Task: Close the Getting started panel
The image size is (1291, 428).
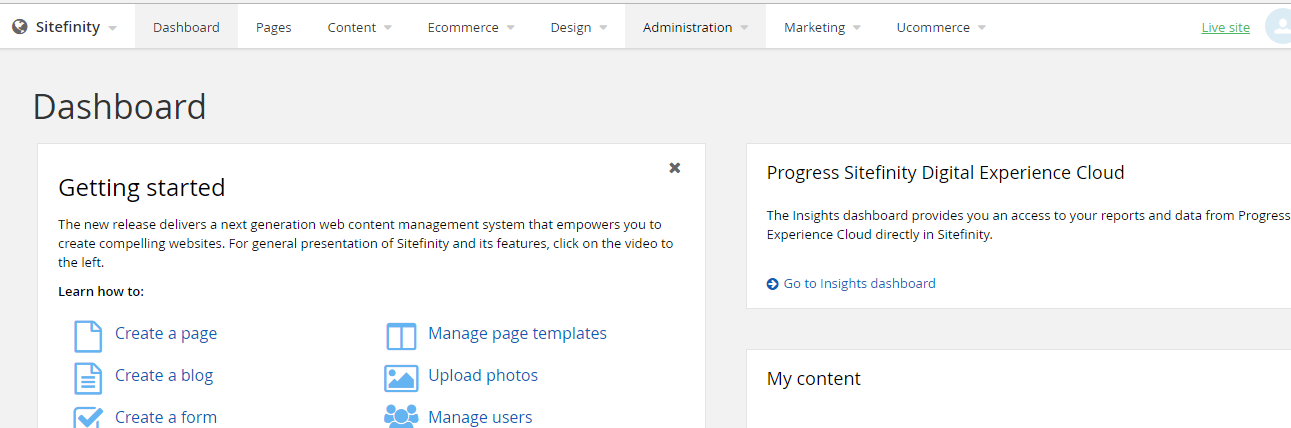Action: [675, 168]
